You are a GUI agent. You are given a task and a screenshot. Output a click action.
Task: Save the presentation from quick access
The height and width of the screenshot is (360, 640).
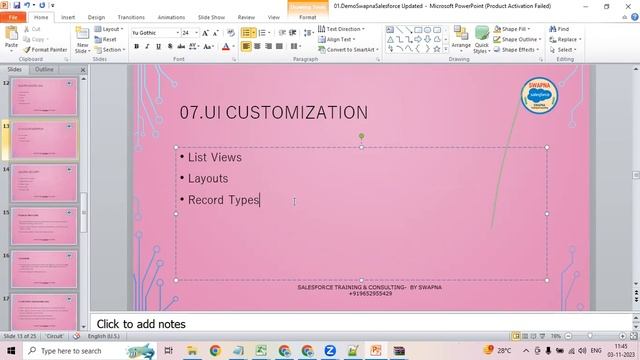point(17,5)
